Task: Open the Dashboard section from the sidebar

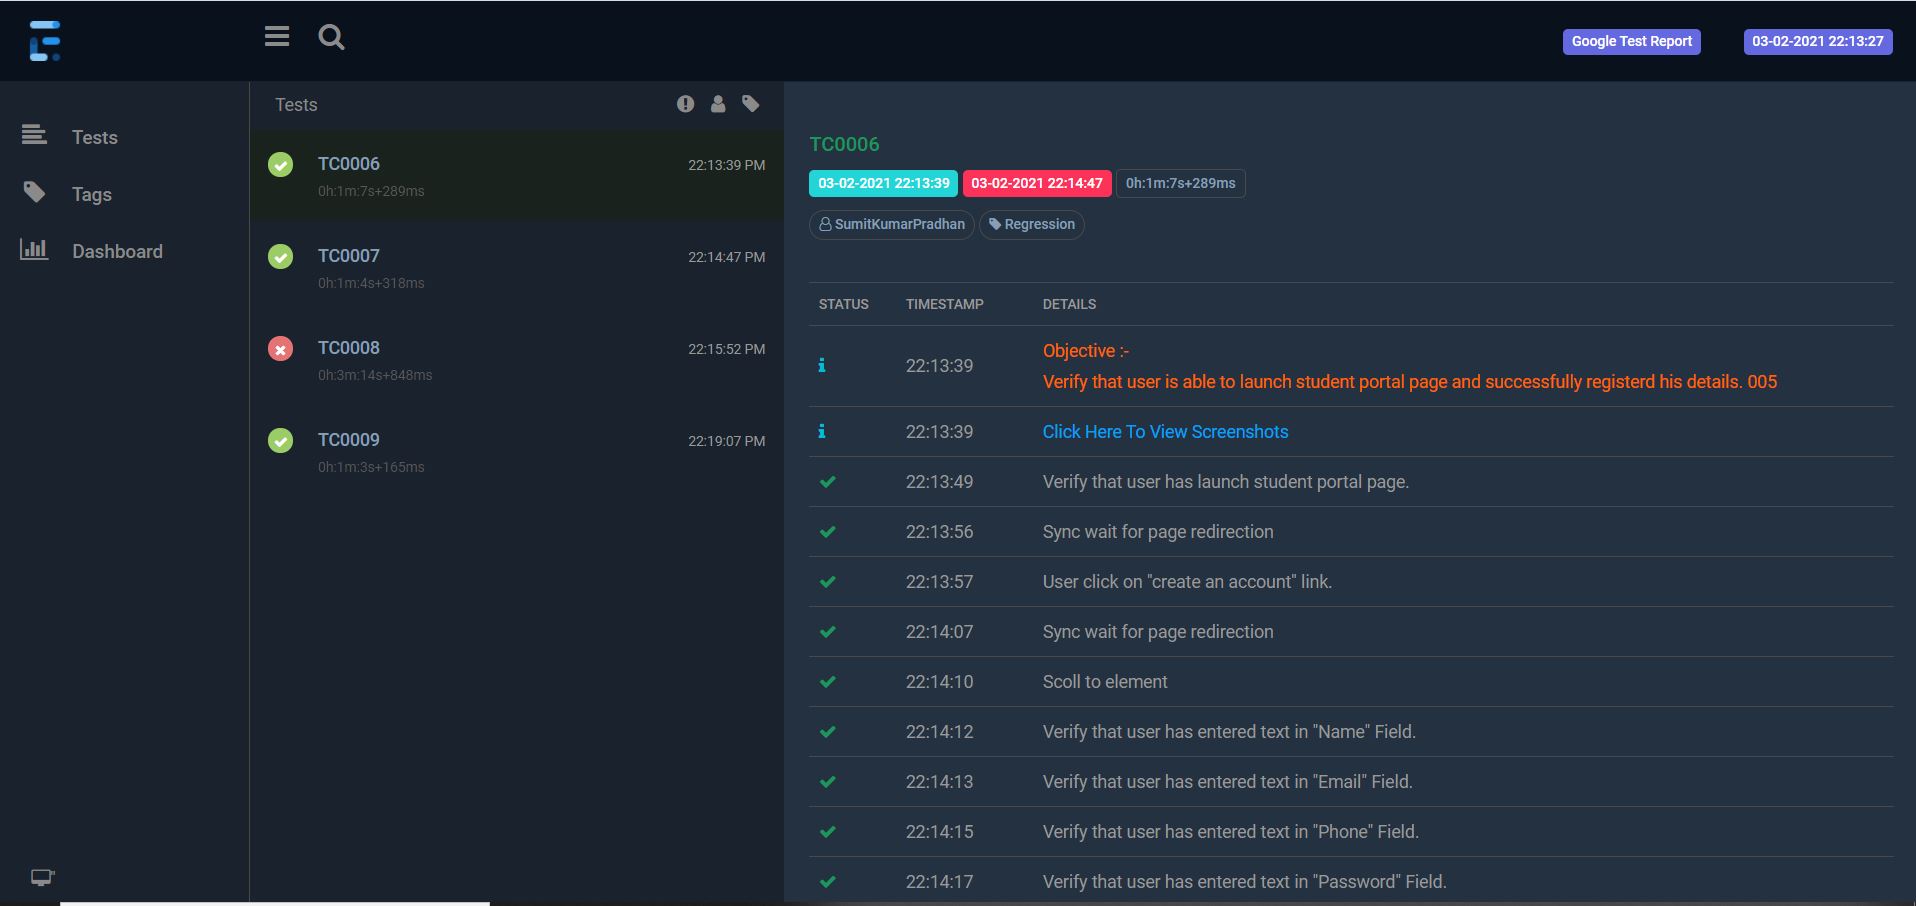Action: pos(117,251)
